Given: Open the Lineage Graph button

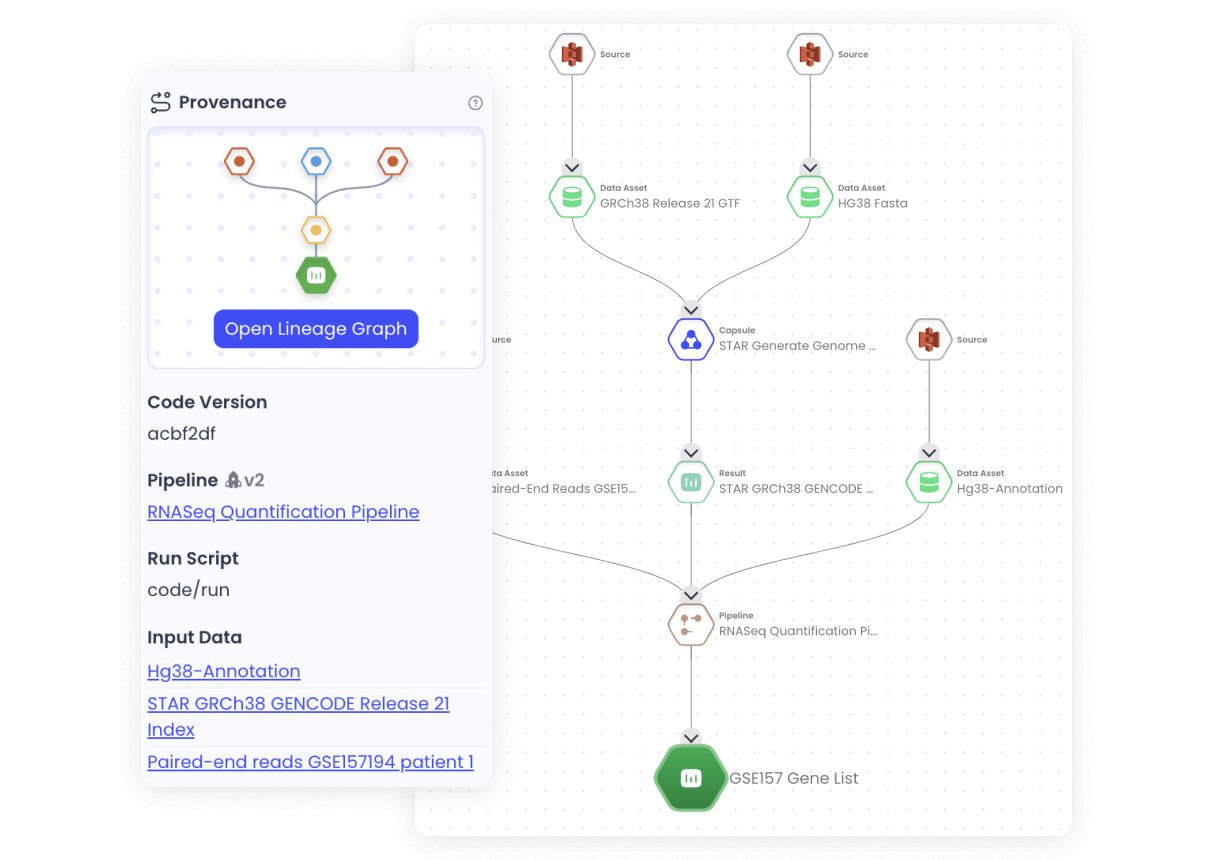Looking at the screenshot, I should point(316,329).
